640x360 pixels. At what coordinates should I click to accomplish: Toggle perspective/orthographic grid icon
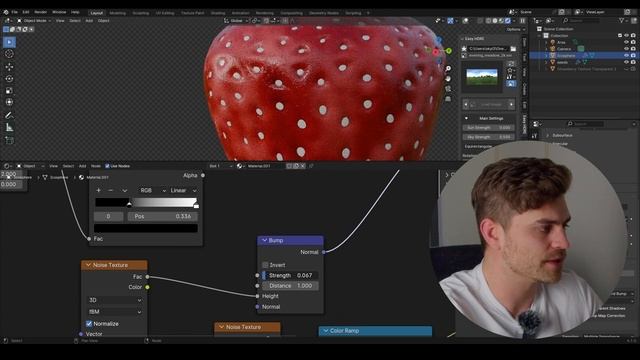448,98
